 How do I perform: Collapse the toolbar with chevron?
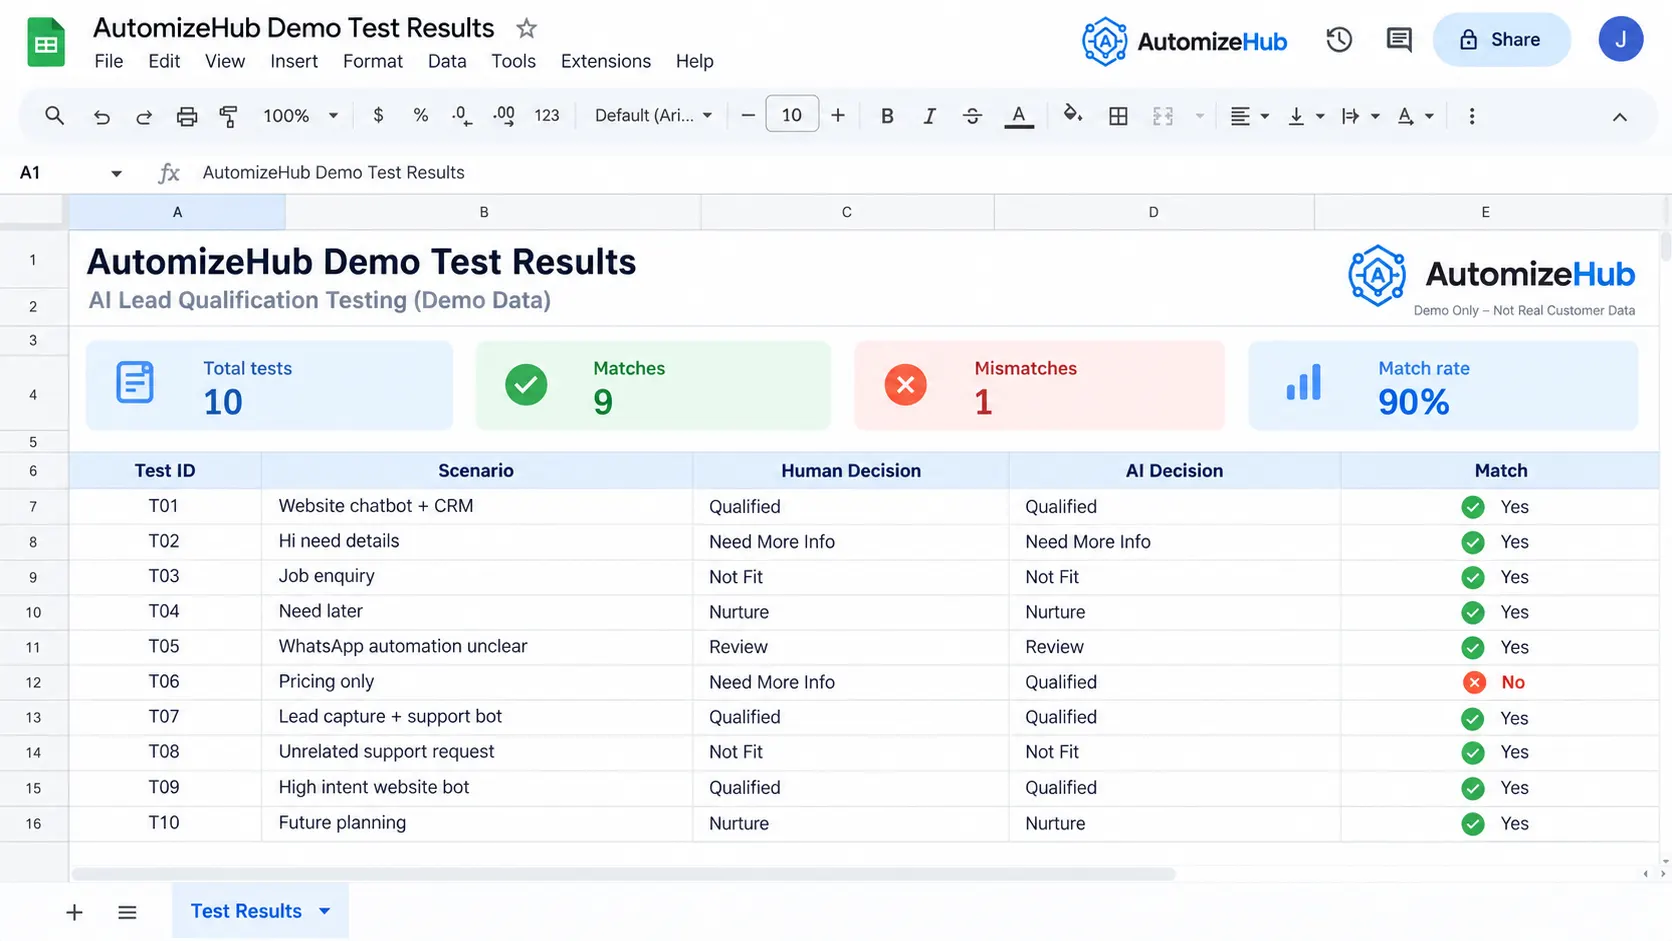[x=1619, y=117]
